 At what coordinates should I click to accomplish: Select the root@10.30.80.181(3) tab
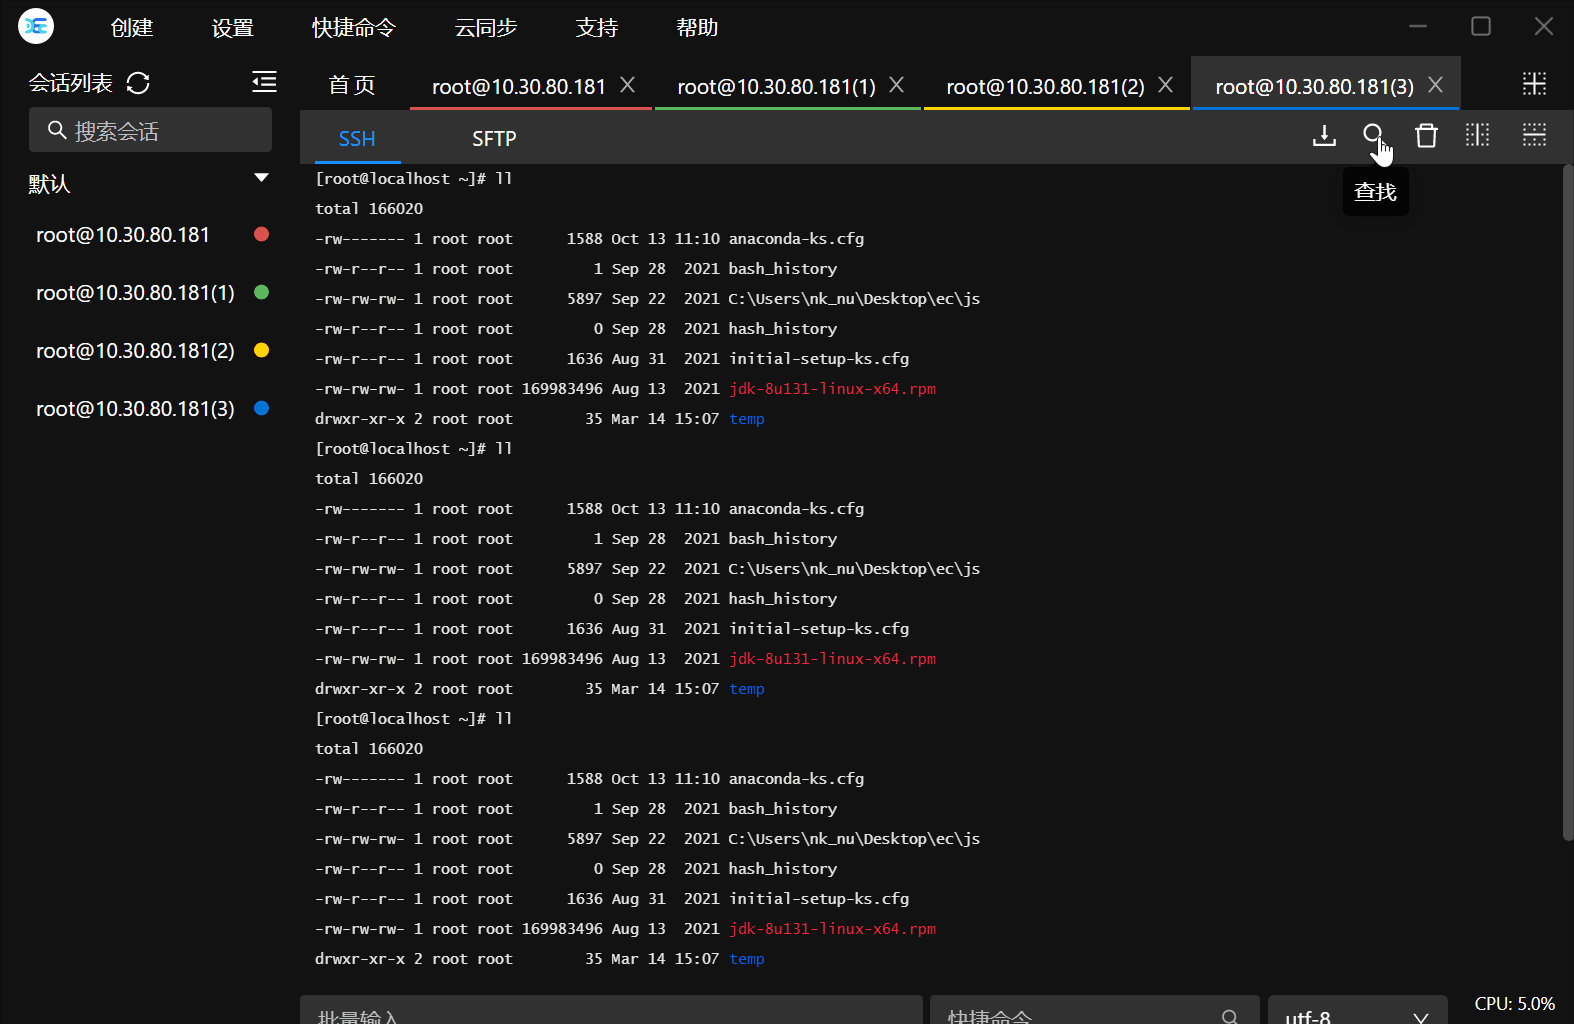click(x=1314, y=86)
